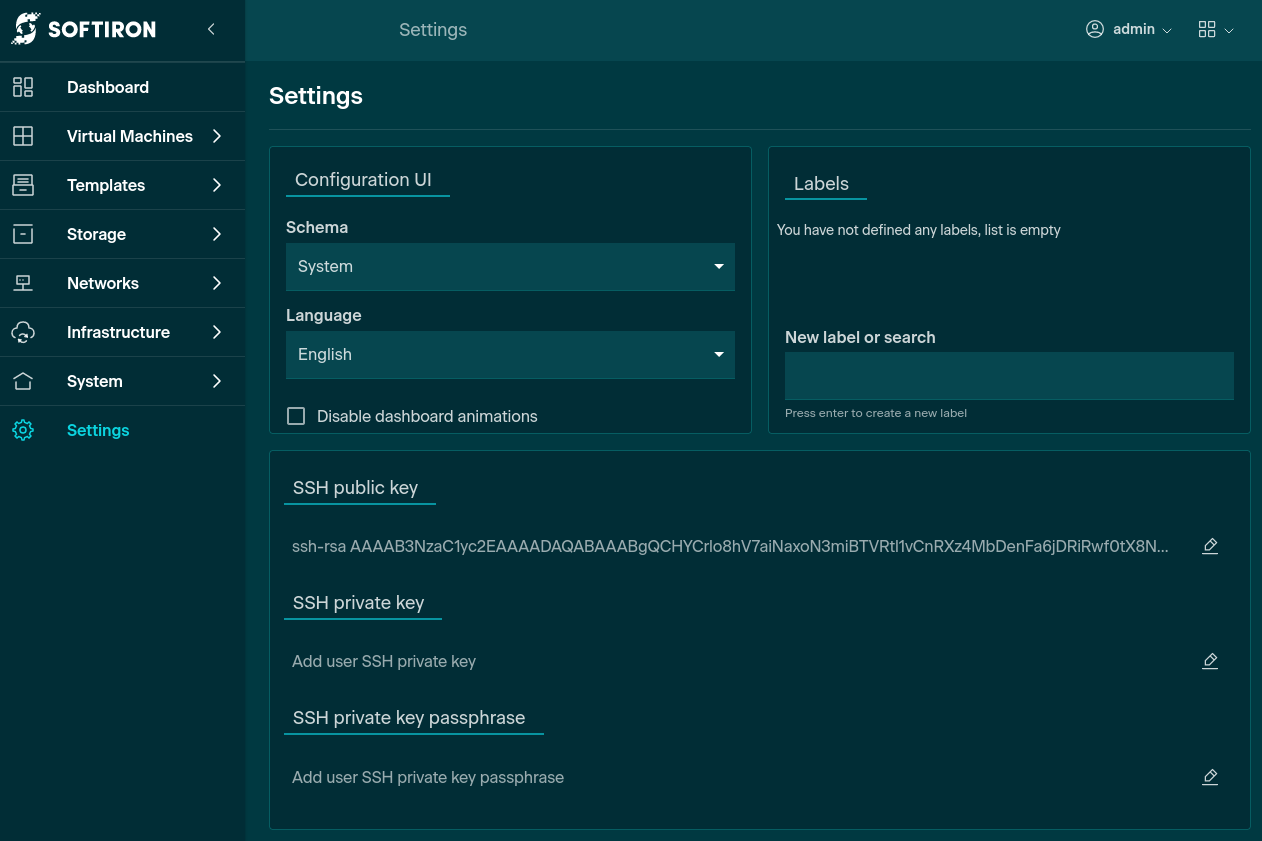Click edit icon for SSH private key

click(1210, 661)
